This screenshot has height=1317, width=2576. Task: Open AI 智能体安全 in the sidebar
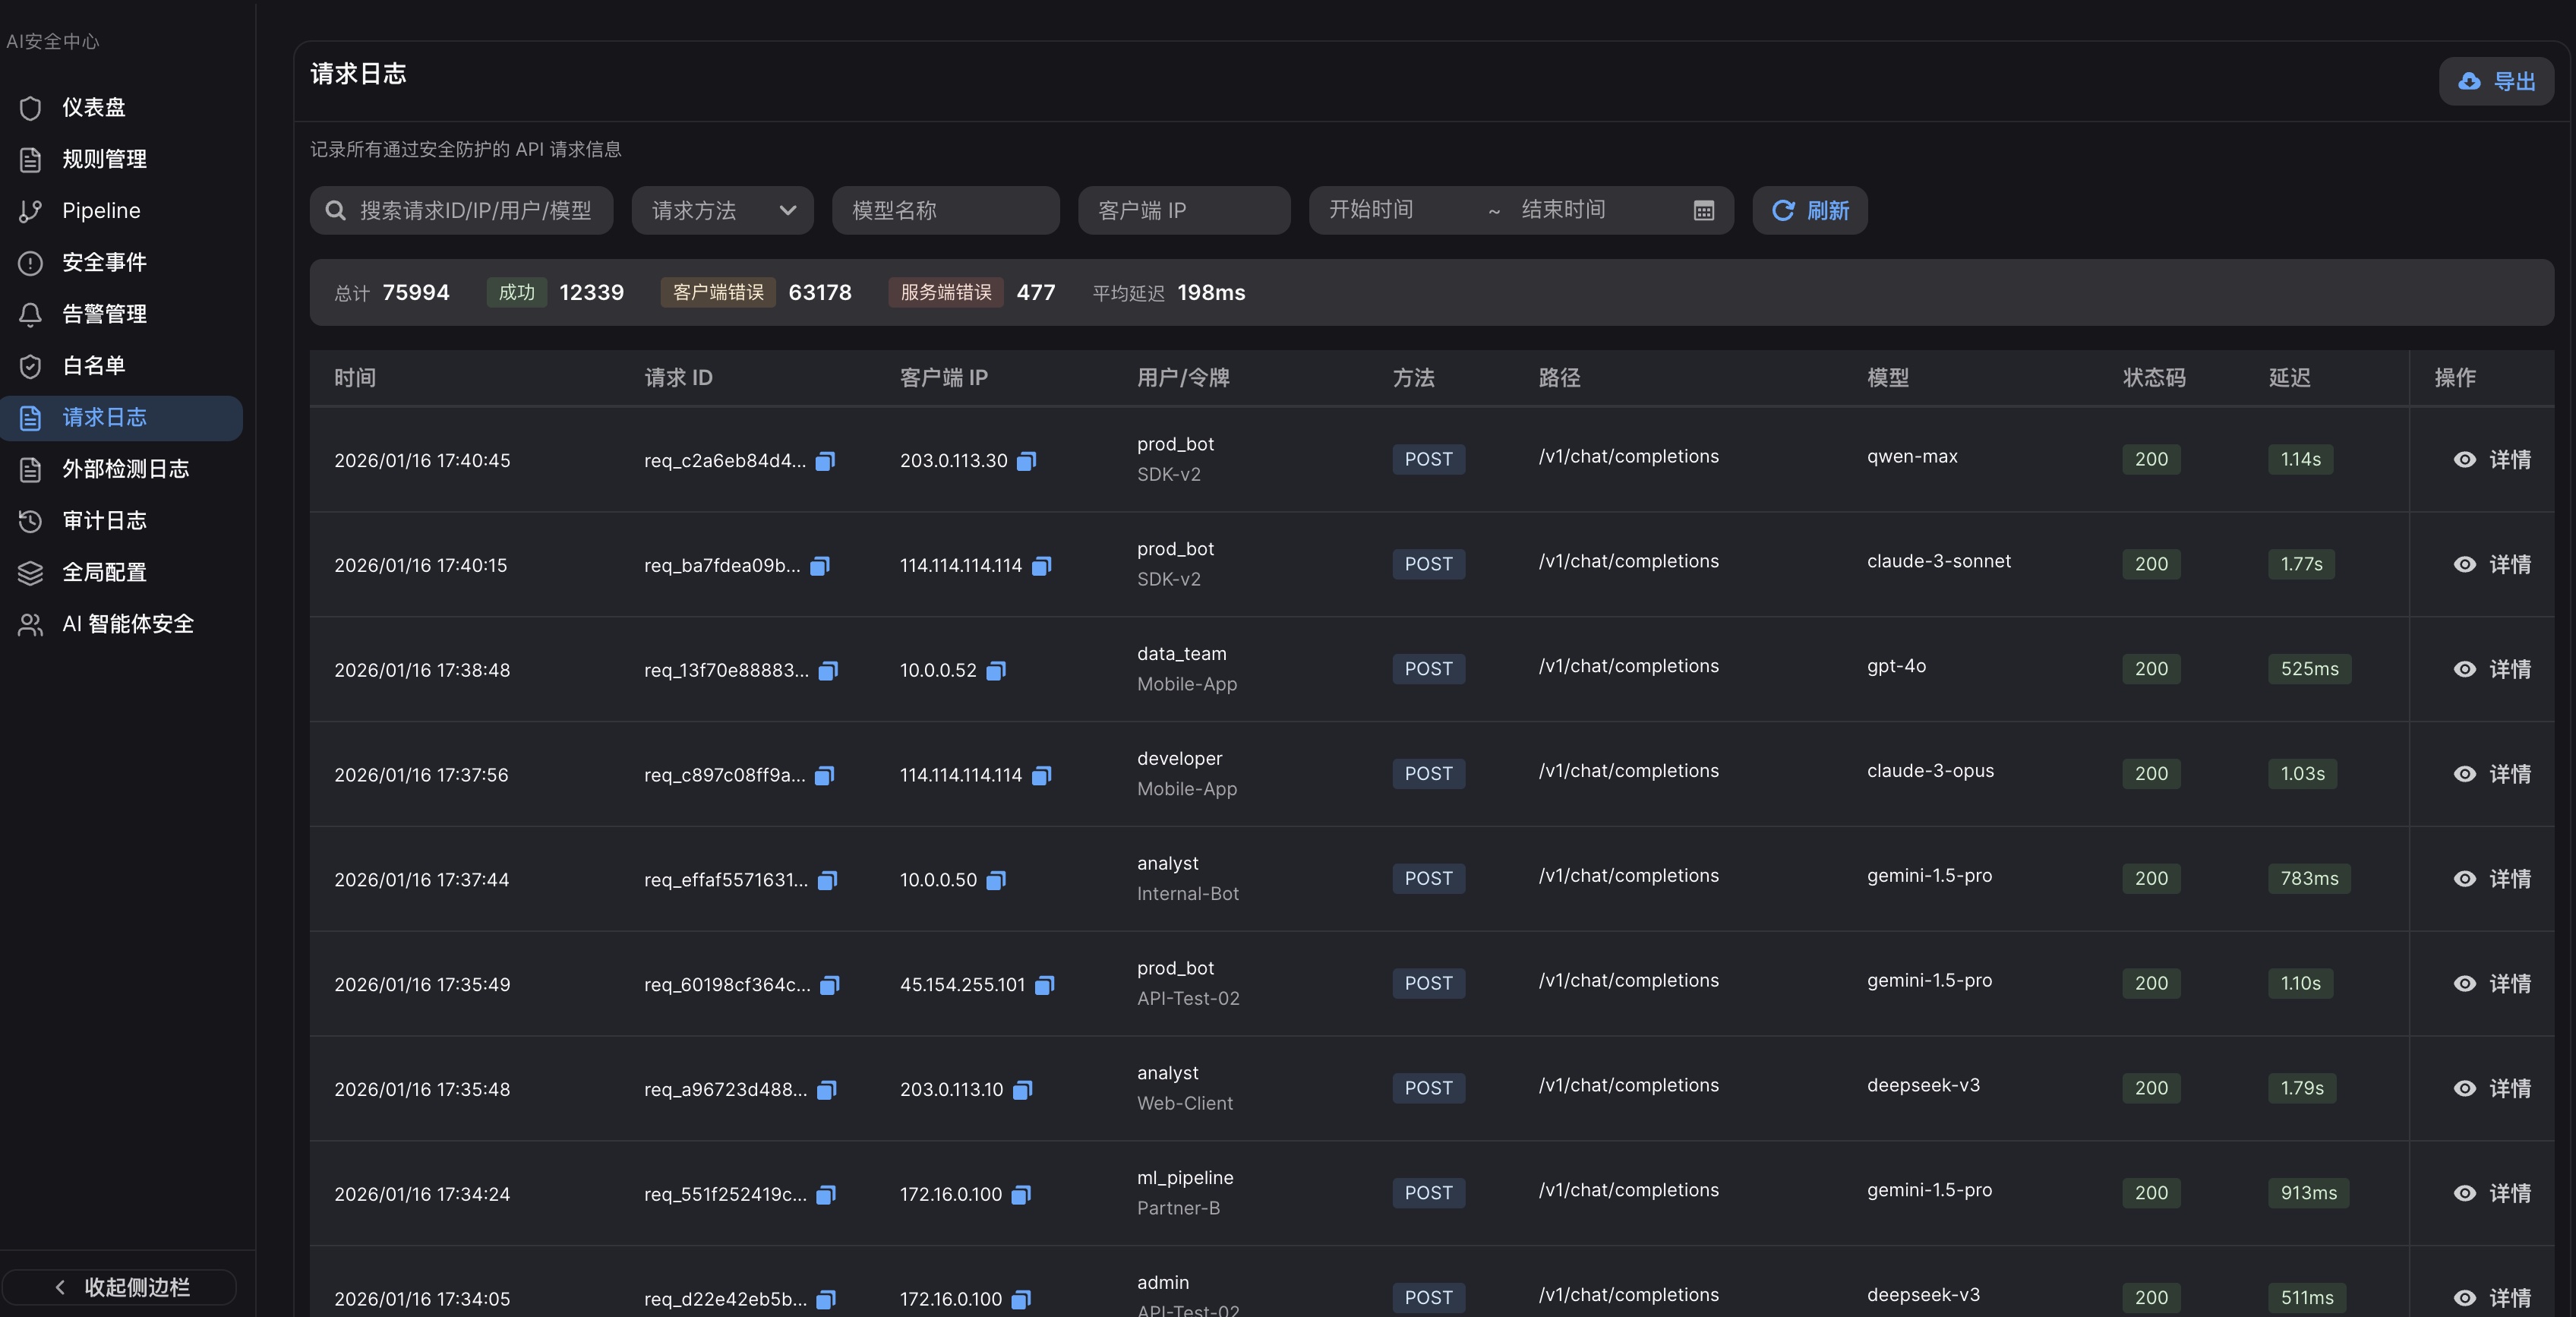pyautogui.click(x=128, y=624)
